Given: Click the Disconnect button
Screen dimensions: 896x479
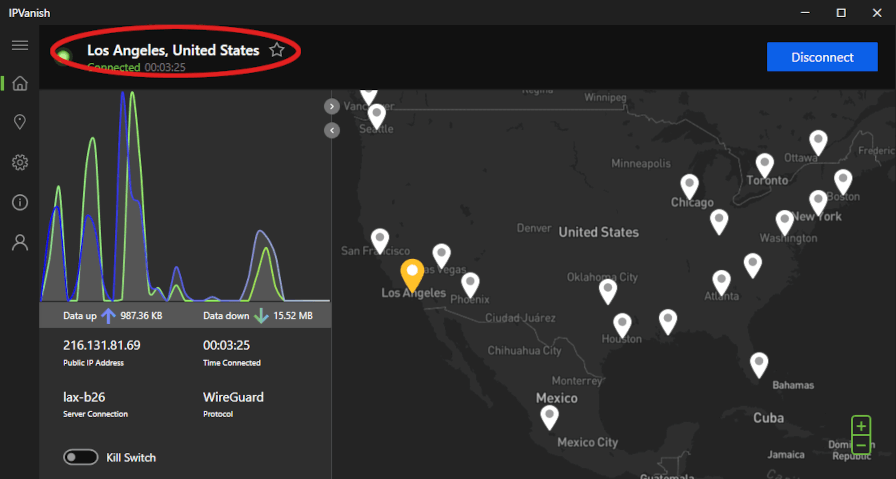Looking at the screenshot, I should pos(822,57).
